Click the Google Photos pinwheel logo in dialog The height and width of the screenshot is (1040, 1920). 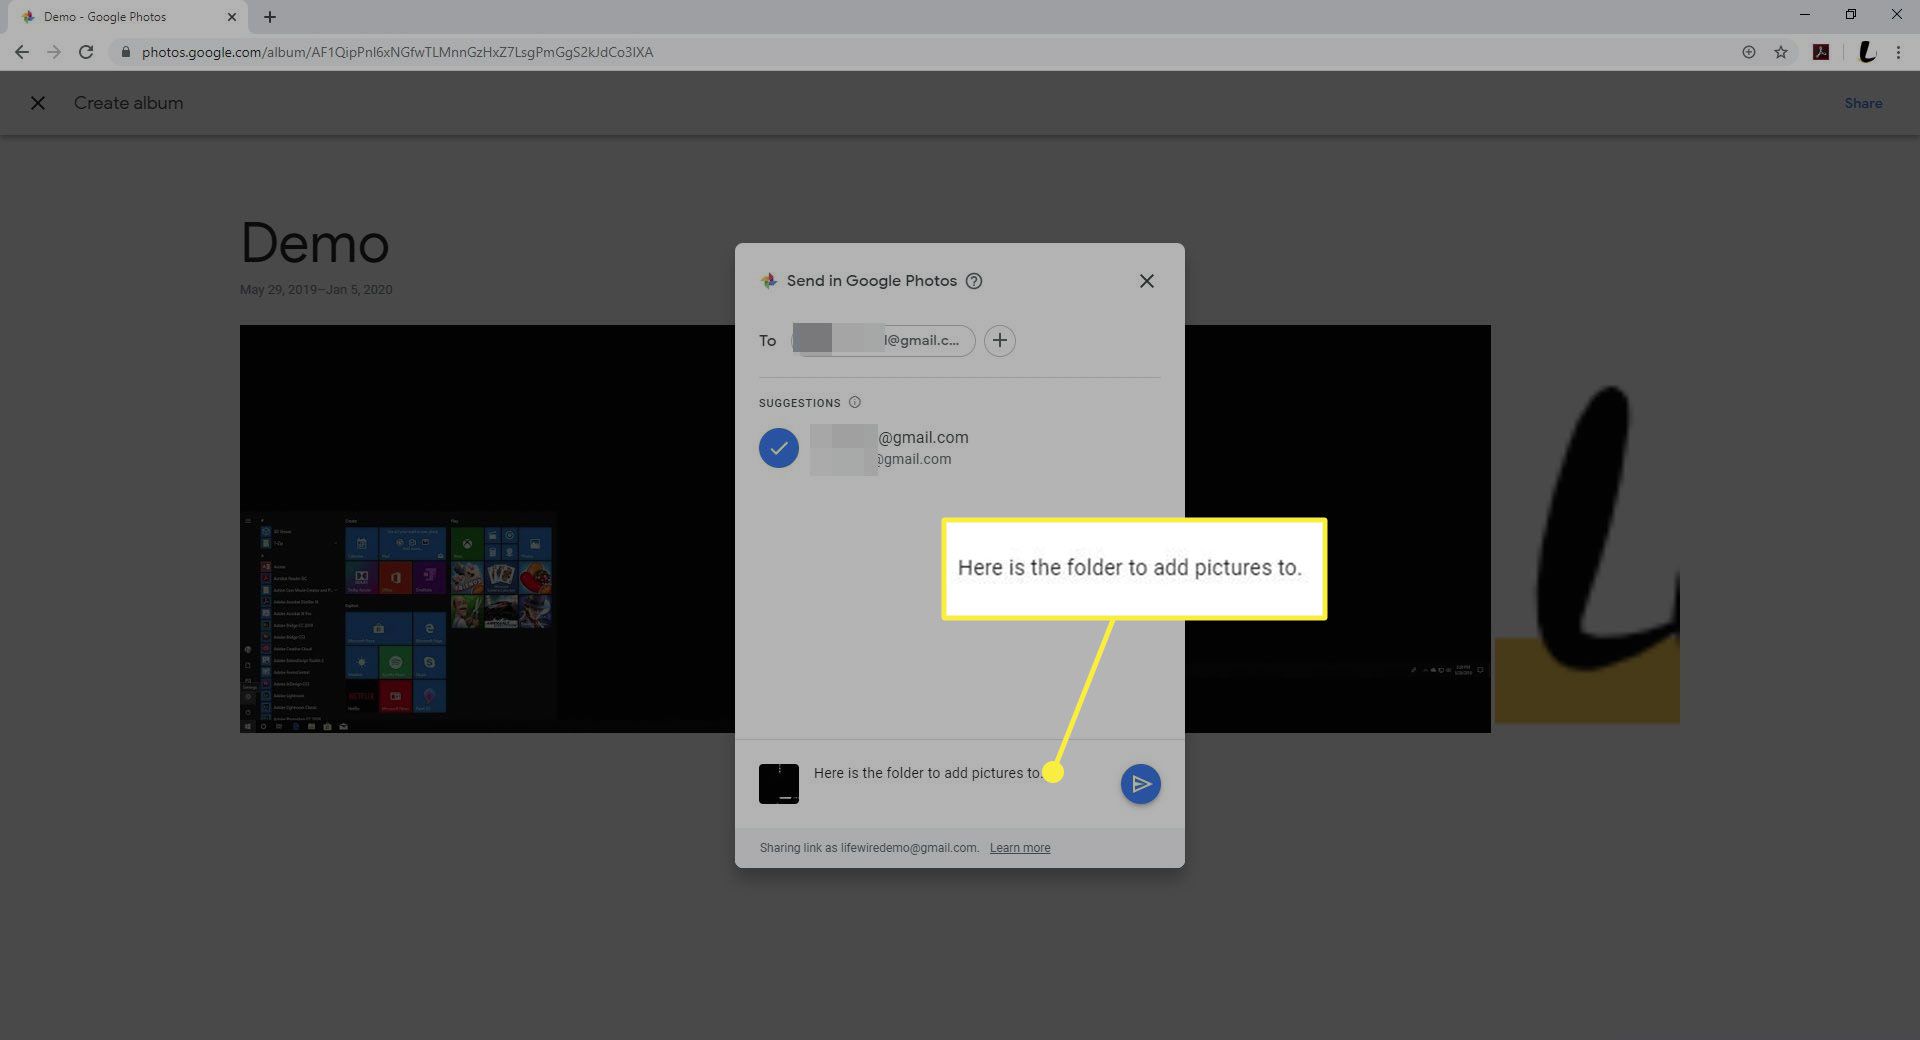pos(768,281)
